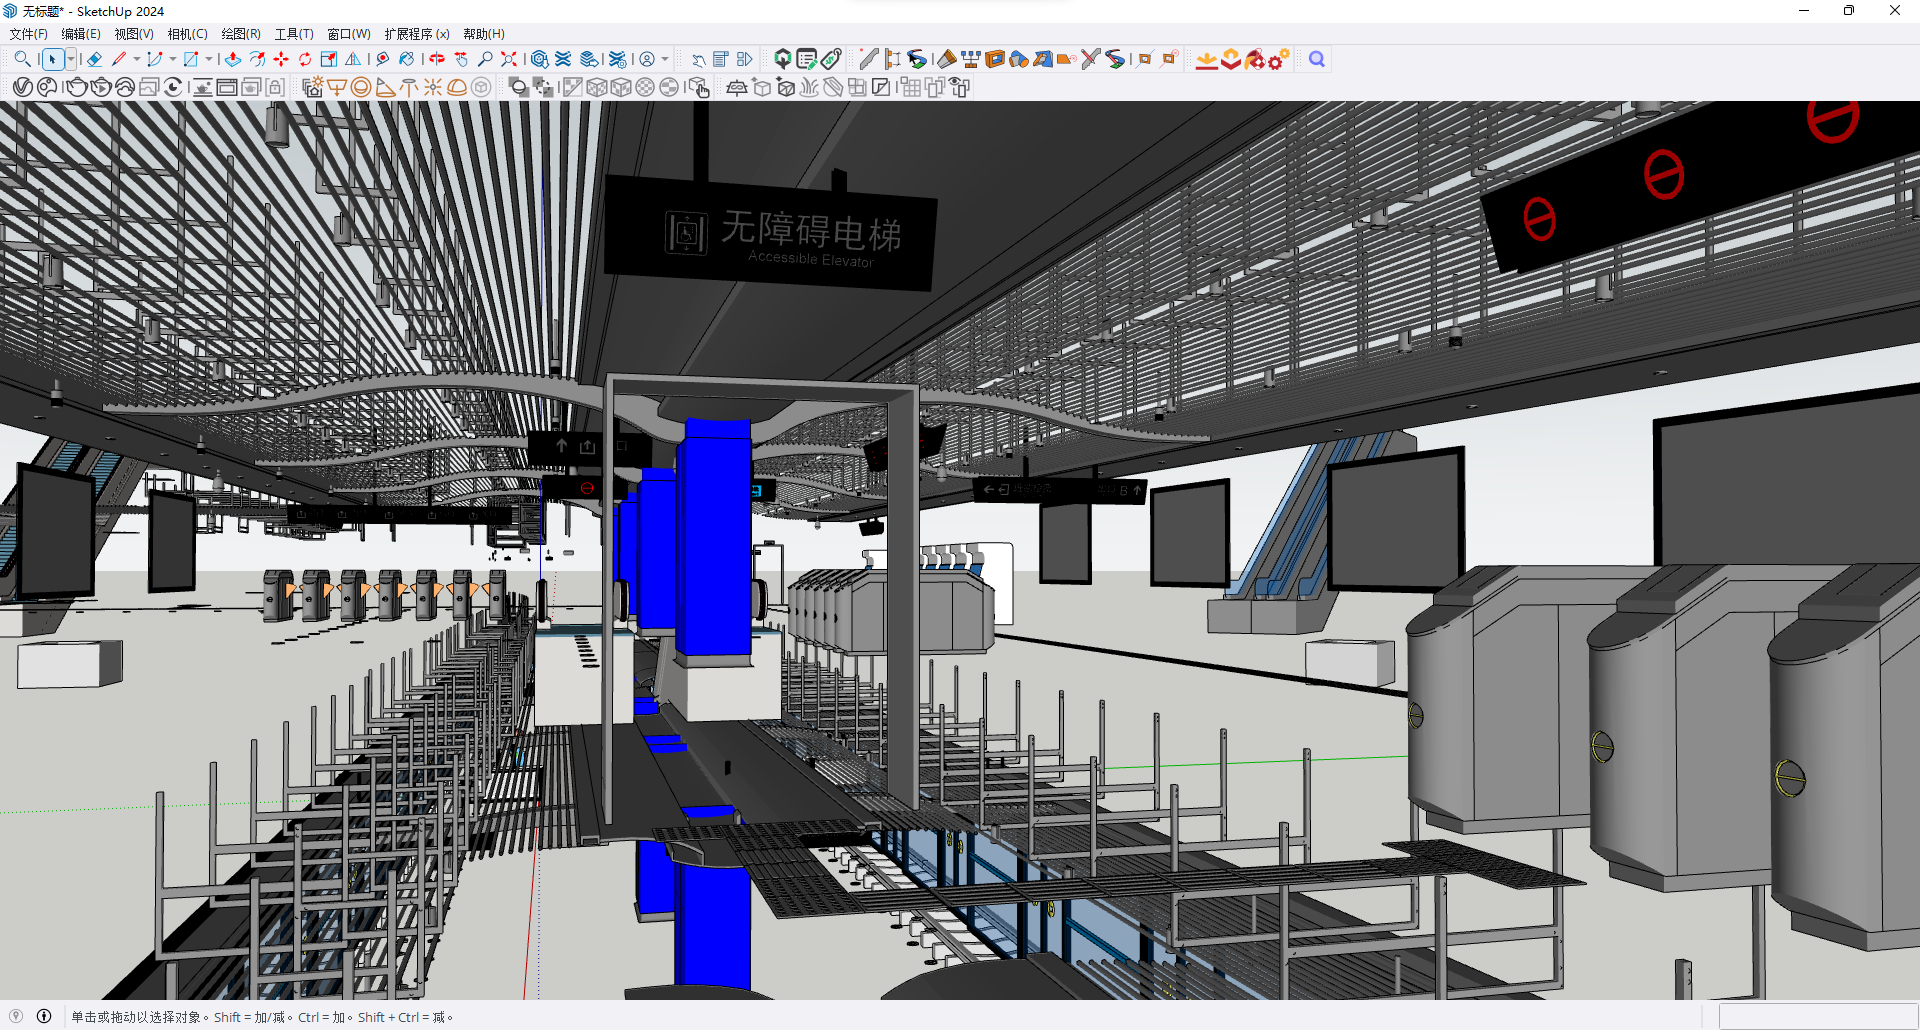The height and width of the screenshot is (1030, 1920).
Task: Open the line tool dropdown arrow
Action: coord(136,60)
